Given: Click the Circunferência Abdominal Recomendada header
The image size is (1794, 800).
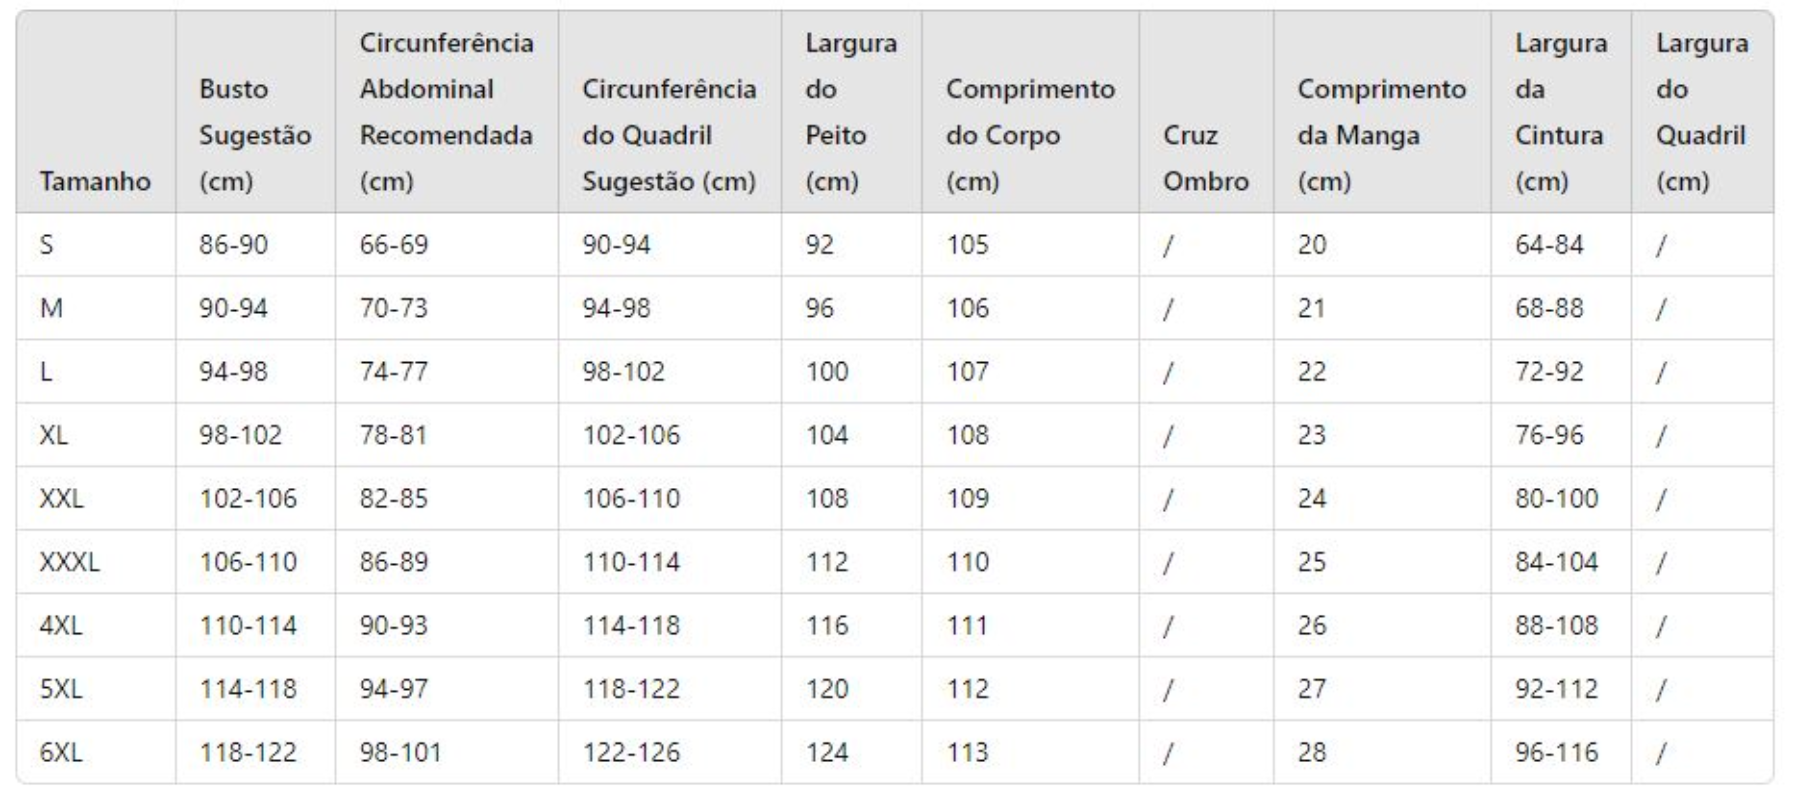Looking at the screenshot, I should click(x=446, y=112).
